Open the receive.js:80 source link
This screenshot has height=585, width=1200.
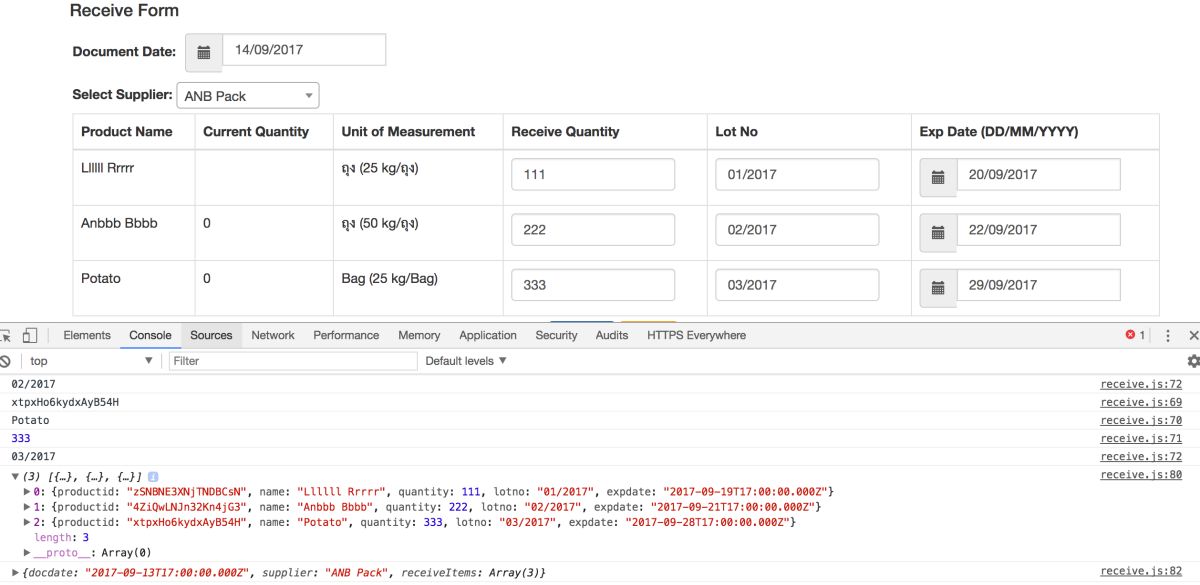pyautogui.click(x=1141, y=475)
